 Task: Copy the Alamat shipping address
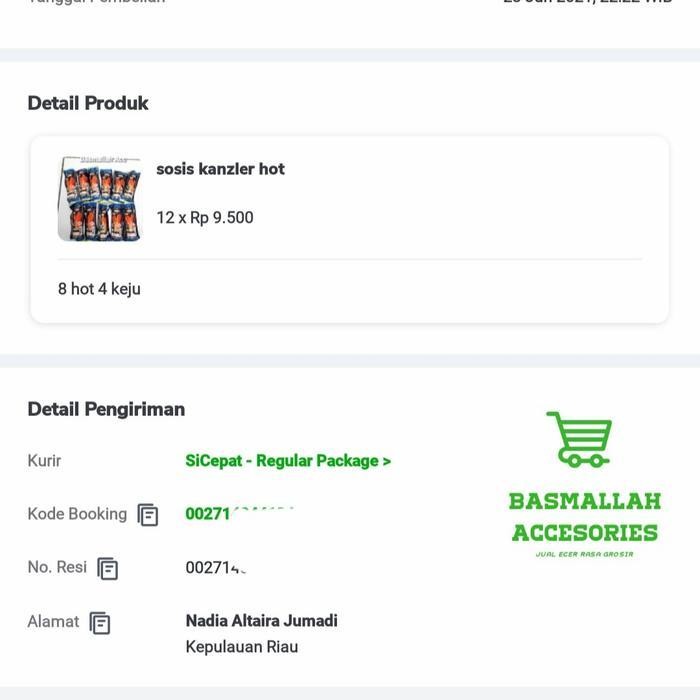click(x=100, y=622)
